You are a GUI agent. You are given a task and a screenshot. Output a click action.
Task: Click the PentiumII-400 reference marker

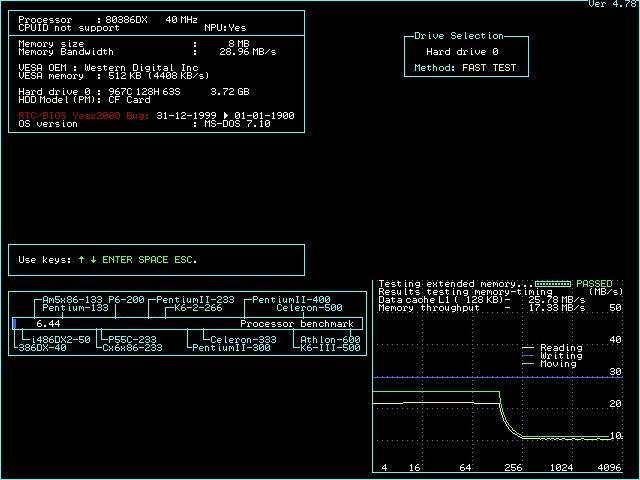291,300
